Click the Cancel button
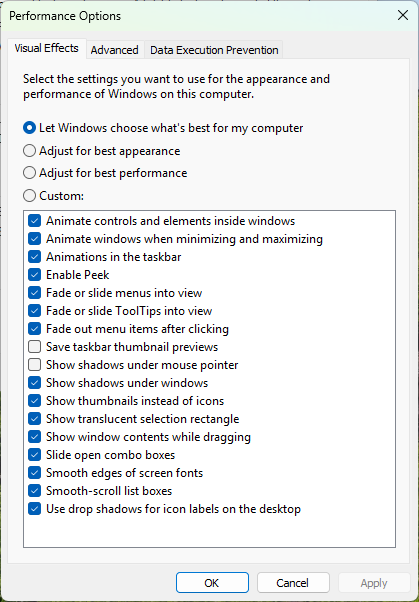Image resolution: width=419 pixels, height=602 pixels. click(293, 583)
